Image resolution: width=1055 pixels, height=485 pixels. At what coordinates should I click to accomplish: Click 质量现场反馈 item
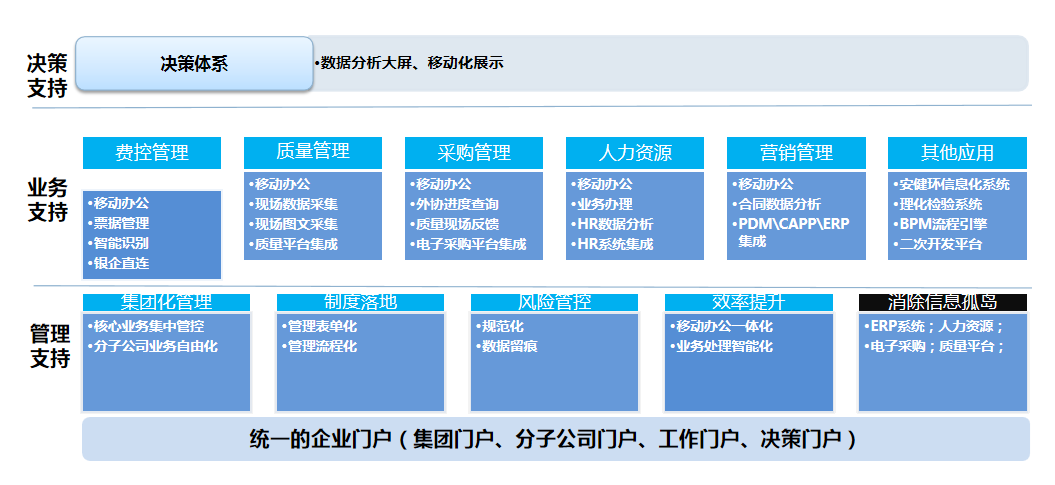(x=454, y=225)
